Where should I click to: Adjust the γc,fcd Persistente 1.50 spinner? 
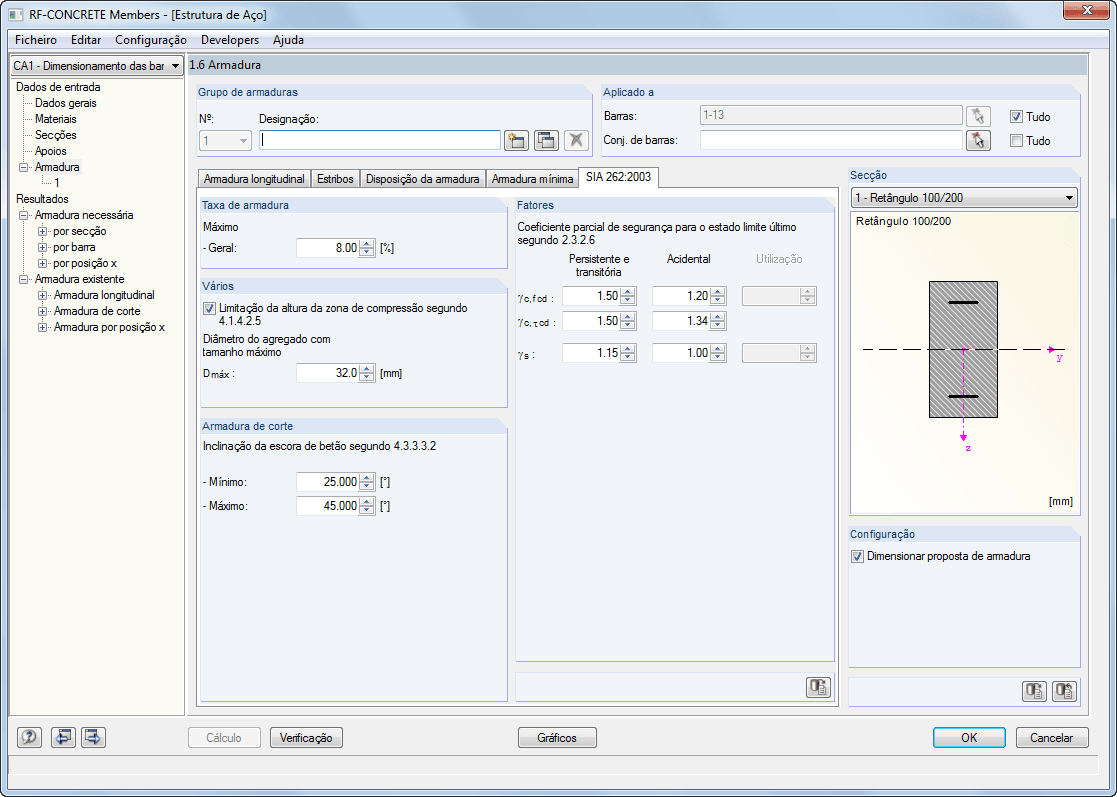[628, 296]
